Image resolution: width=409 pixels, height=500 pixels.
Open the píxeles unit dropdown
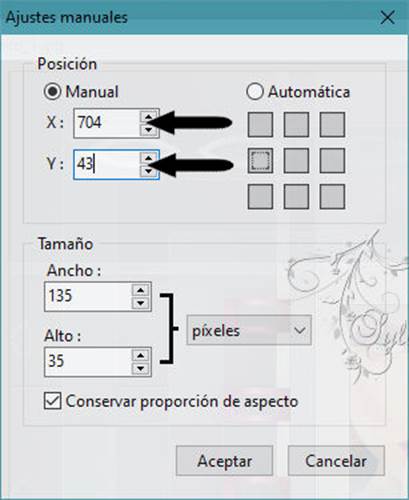pos(249,330)
